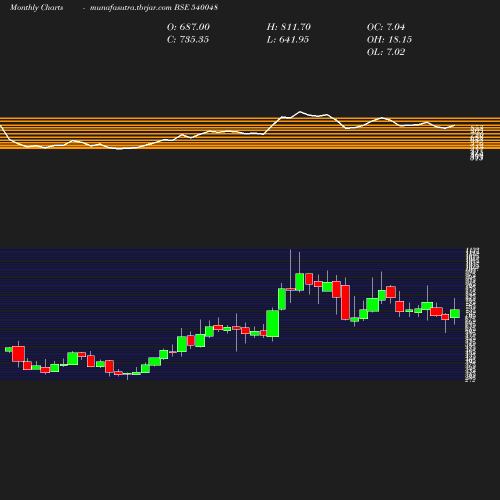Click the 'OH: 18.15' value

(x=389, y=39)
